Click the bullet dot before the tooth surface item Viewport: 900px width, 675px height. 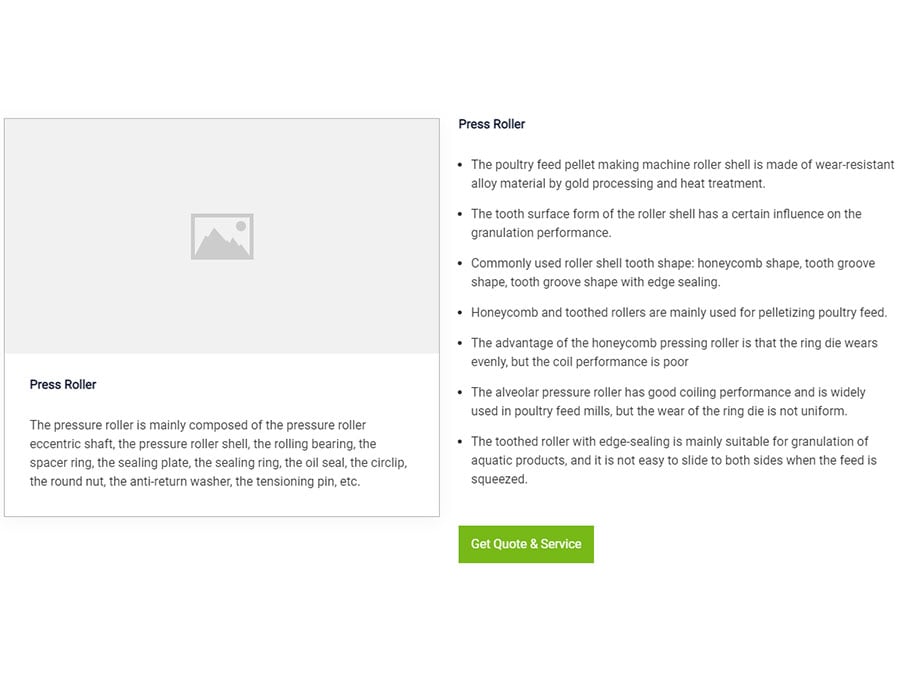pos(460,214)
